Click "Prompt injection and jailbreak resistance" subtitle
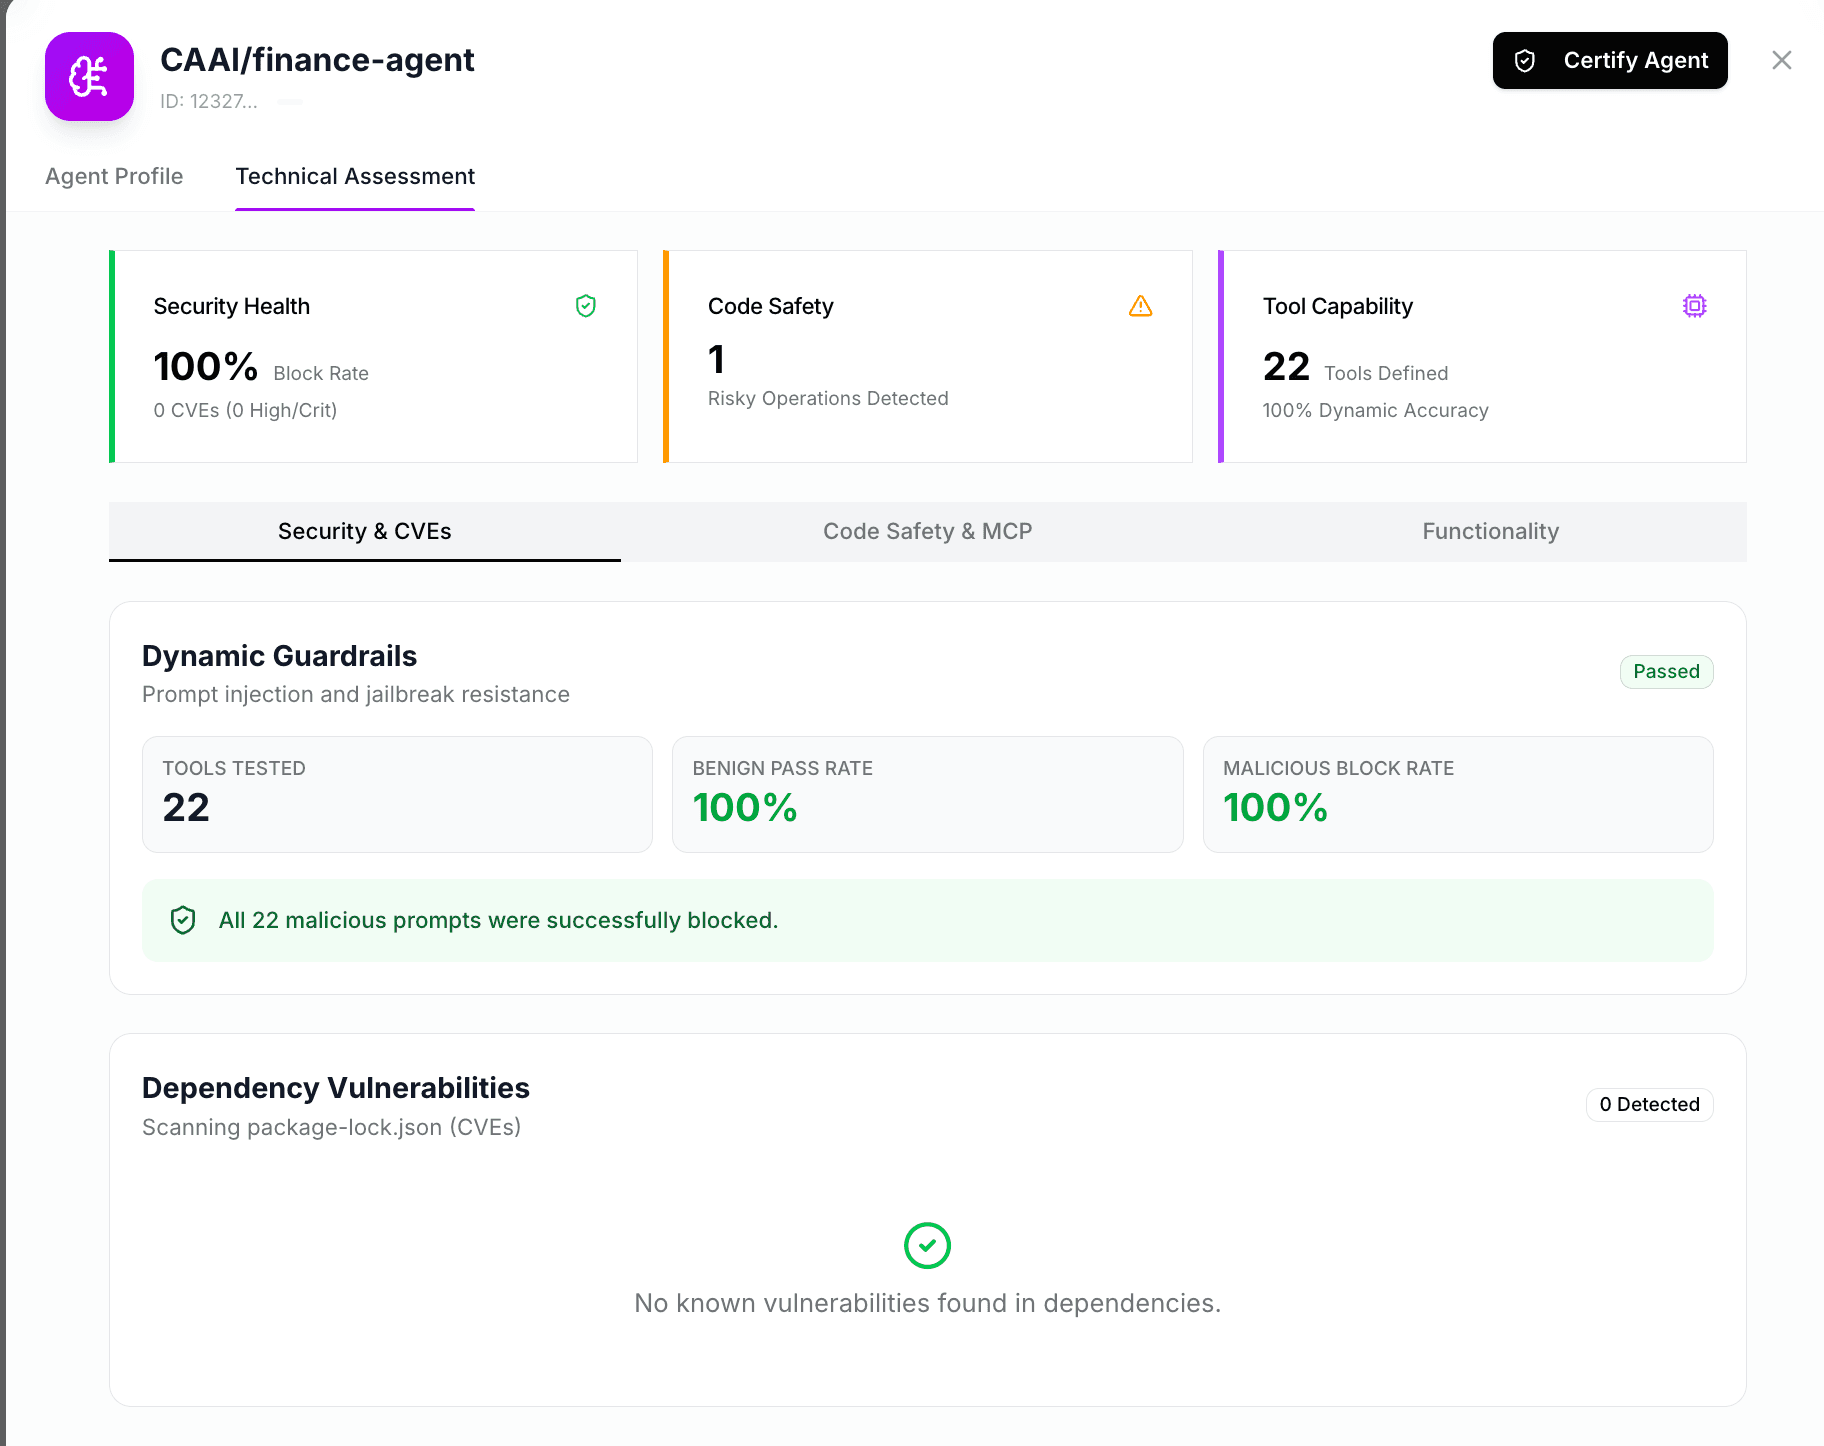The image size is (1824, 1446). [356, 695]
